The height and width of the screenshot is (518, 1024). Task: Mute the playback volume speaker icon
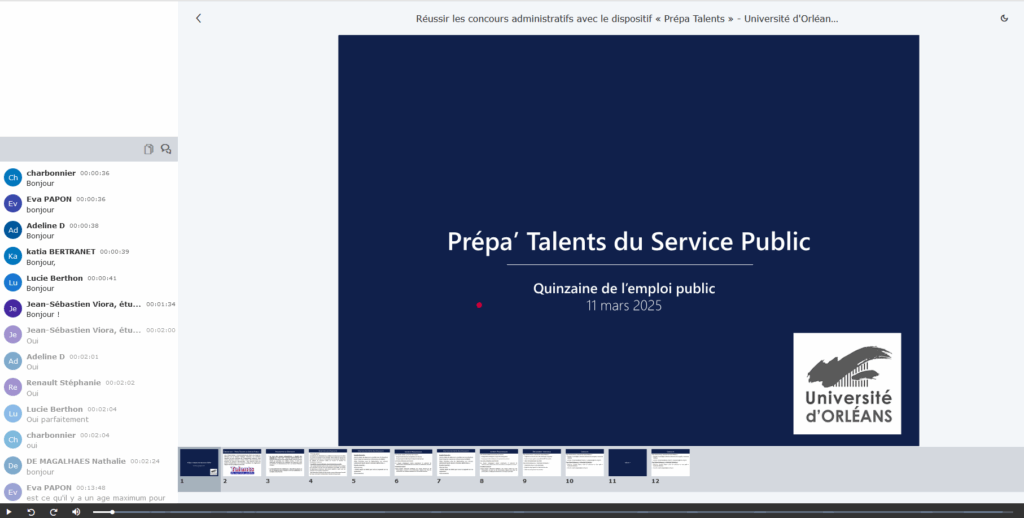tap(76, 511)
